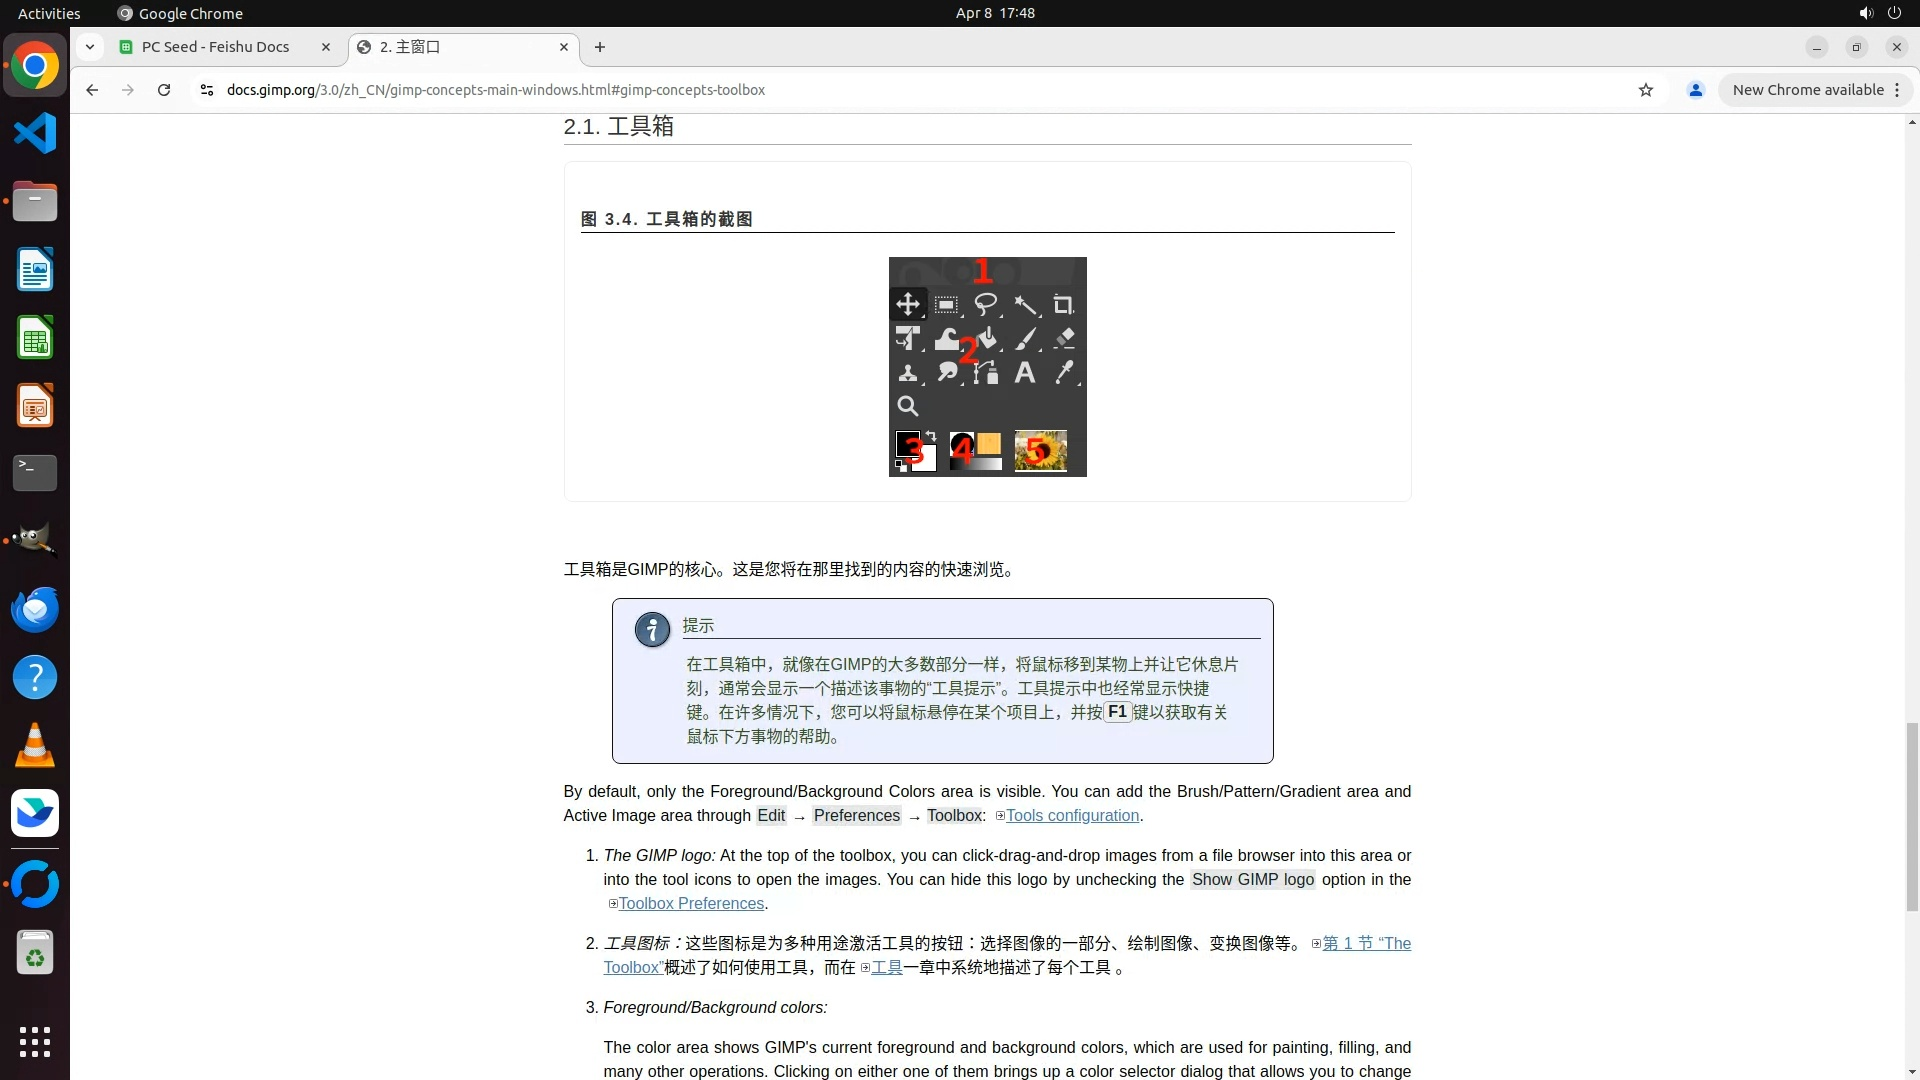Viewport: 1920px width, 1080px height.
Task: Open Thunderbird mail from dock
Action: pos(35,609)
